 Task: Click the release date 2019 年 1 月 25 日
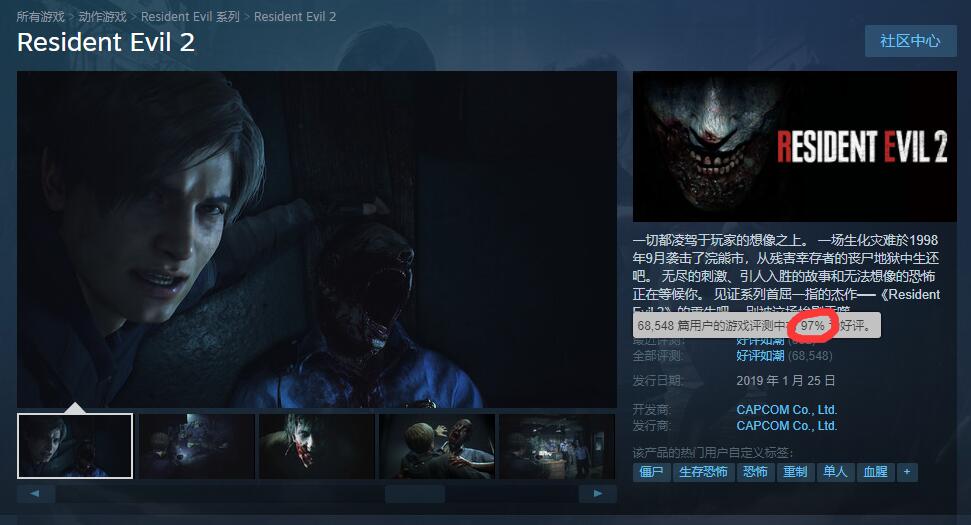(x=786, y=380)
